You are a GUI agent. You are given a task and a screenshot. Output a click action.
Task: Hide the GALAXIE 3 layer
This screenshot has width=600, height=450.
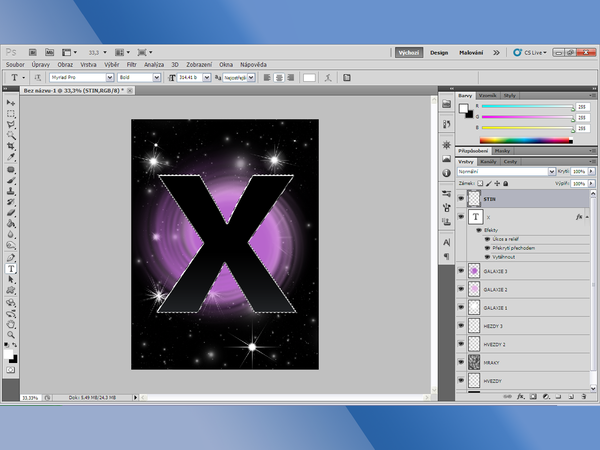coord(461,271)
